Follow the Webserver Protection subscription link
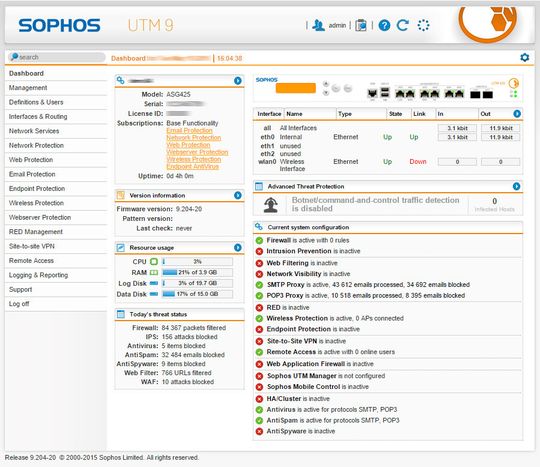Screen dimensions: 540x467 click(x=197, y=152)
